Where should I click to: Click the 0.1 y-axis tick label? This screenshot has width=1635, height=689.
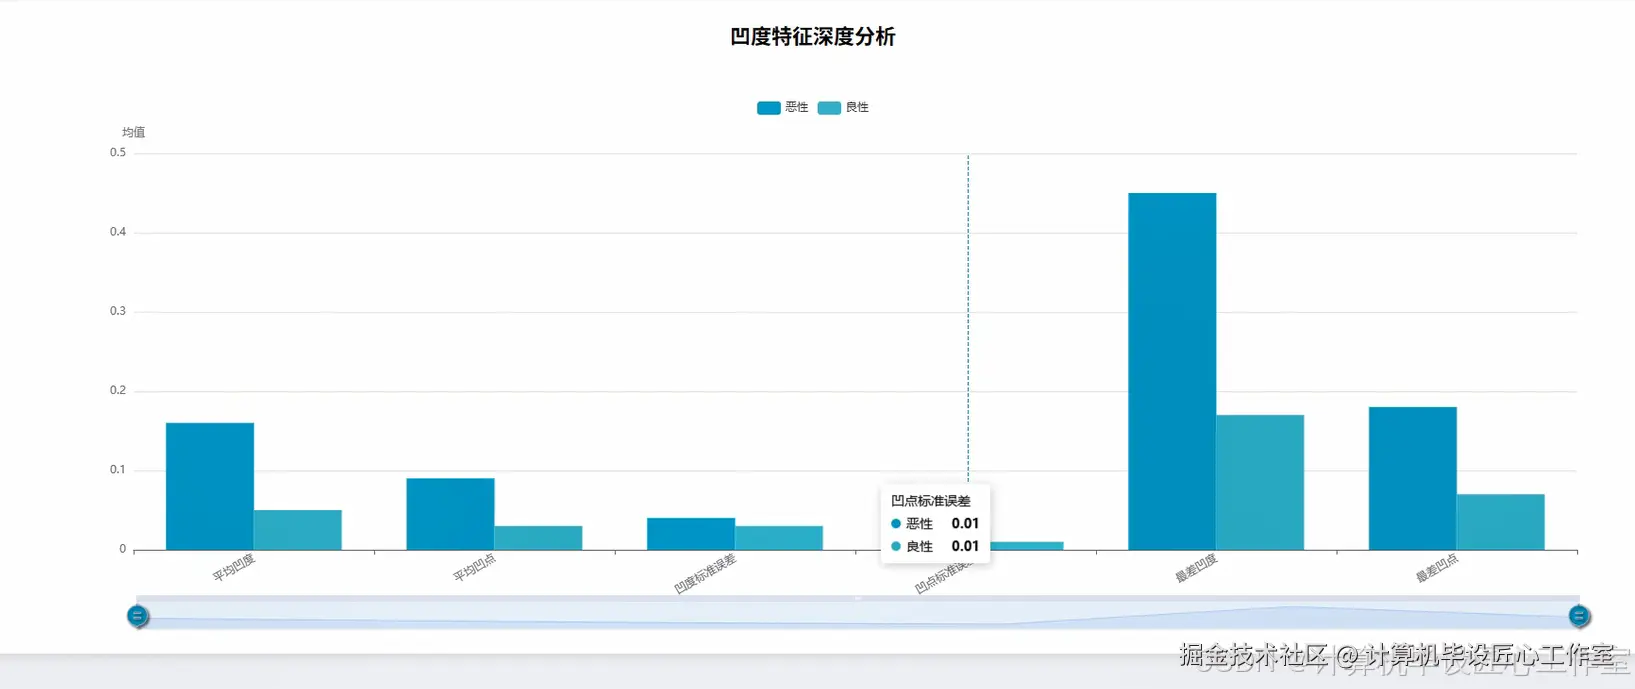coord(118,470)
